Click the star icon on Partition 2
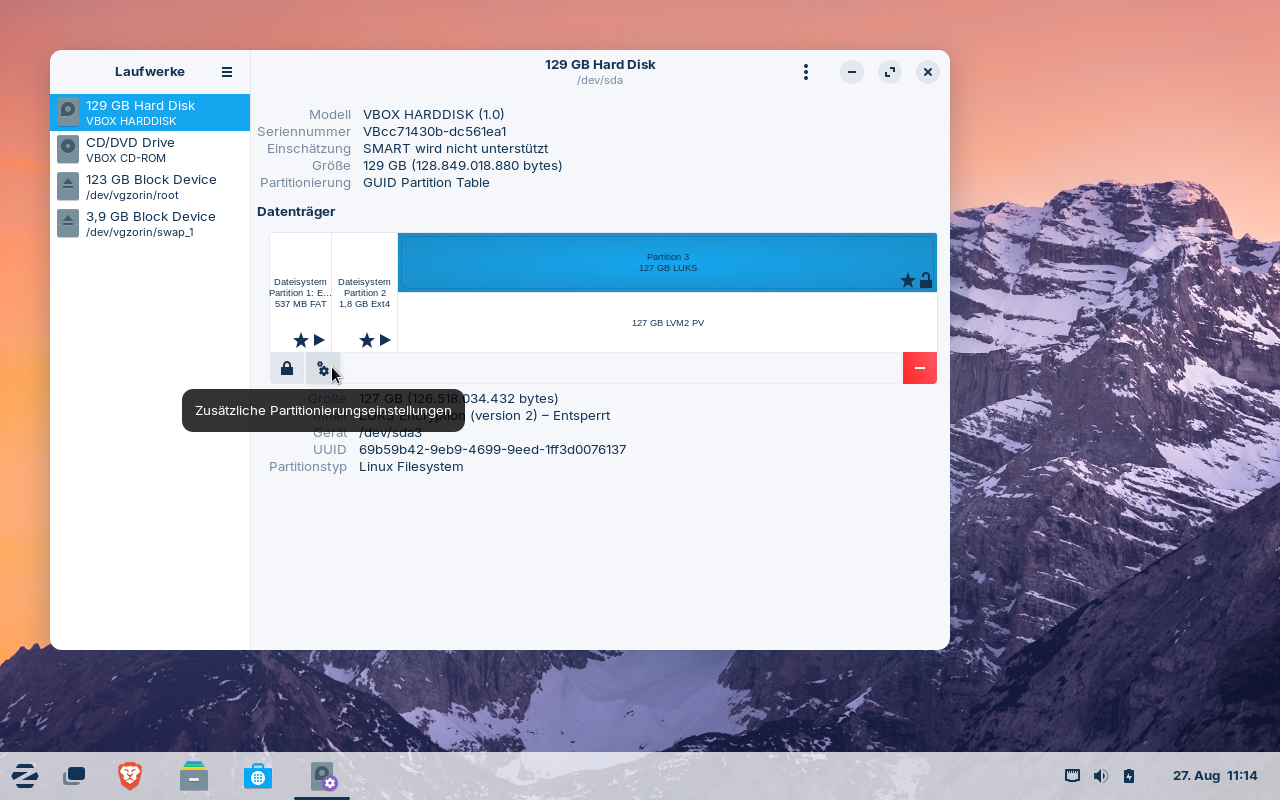Screen dimensions: 1280x800 coord(367,340)
